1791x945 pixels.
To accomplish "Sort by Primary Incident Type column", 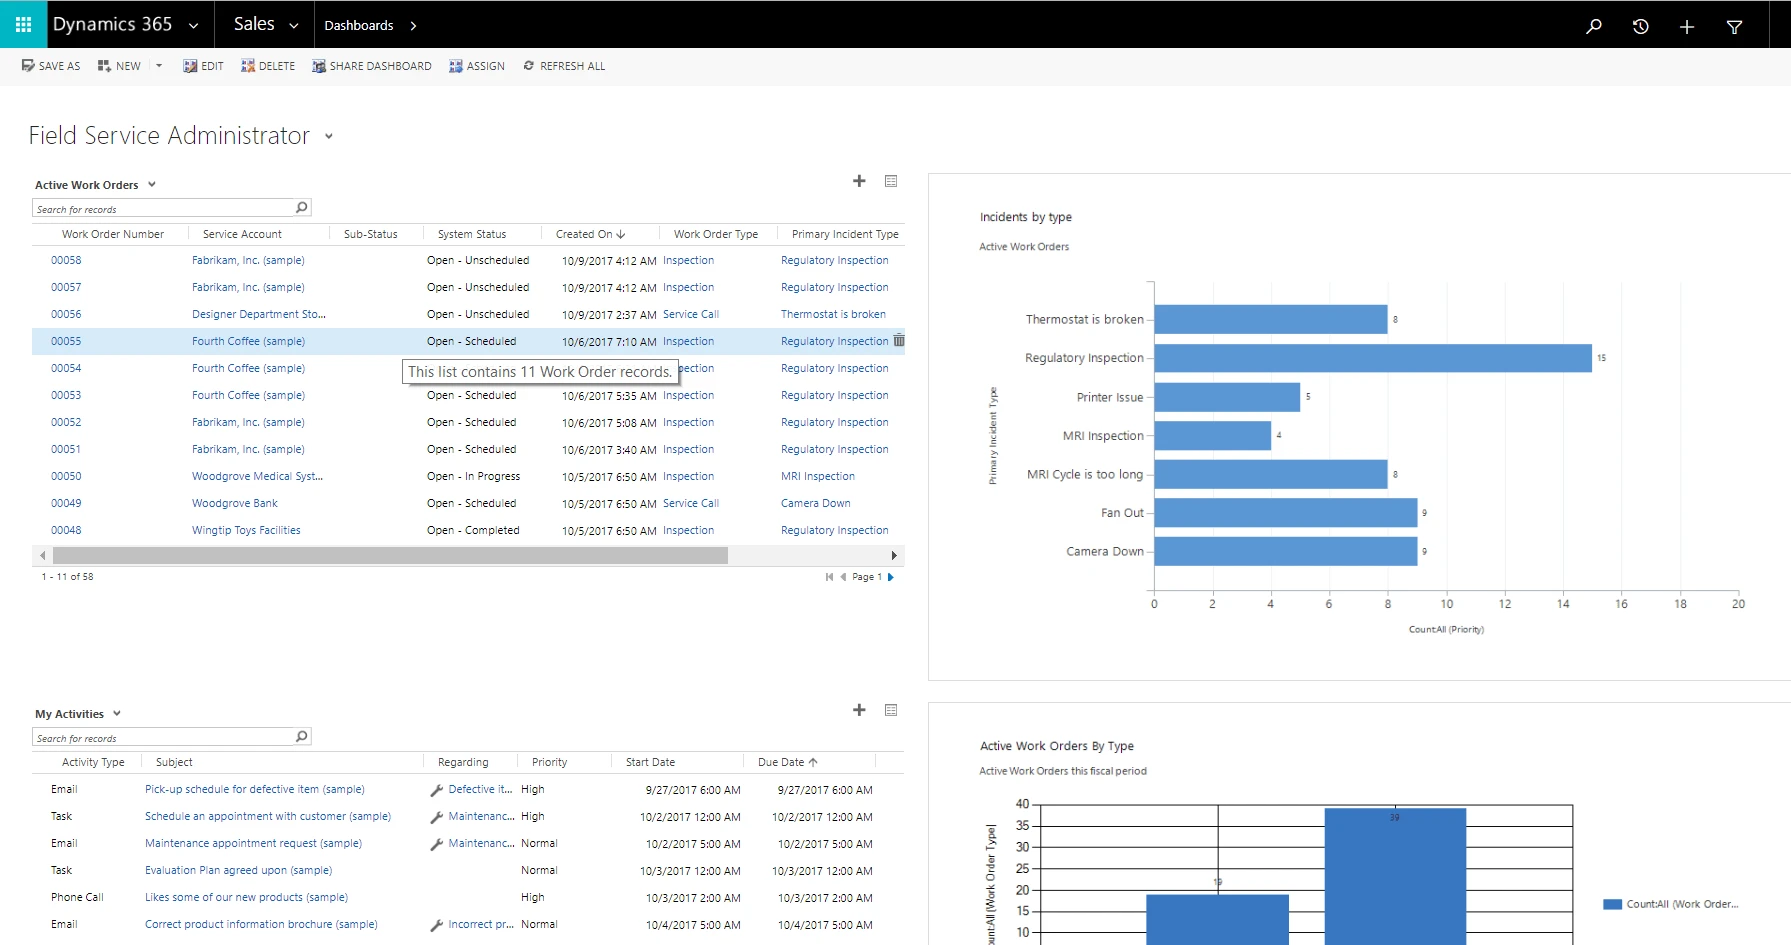I will pyautogui.click(x=845, y=234).
